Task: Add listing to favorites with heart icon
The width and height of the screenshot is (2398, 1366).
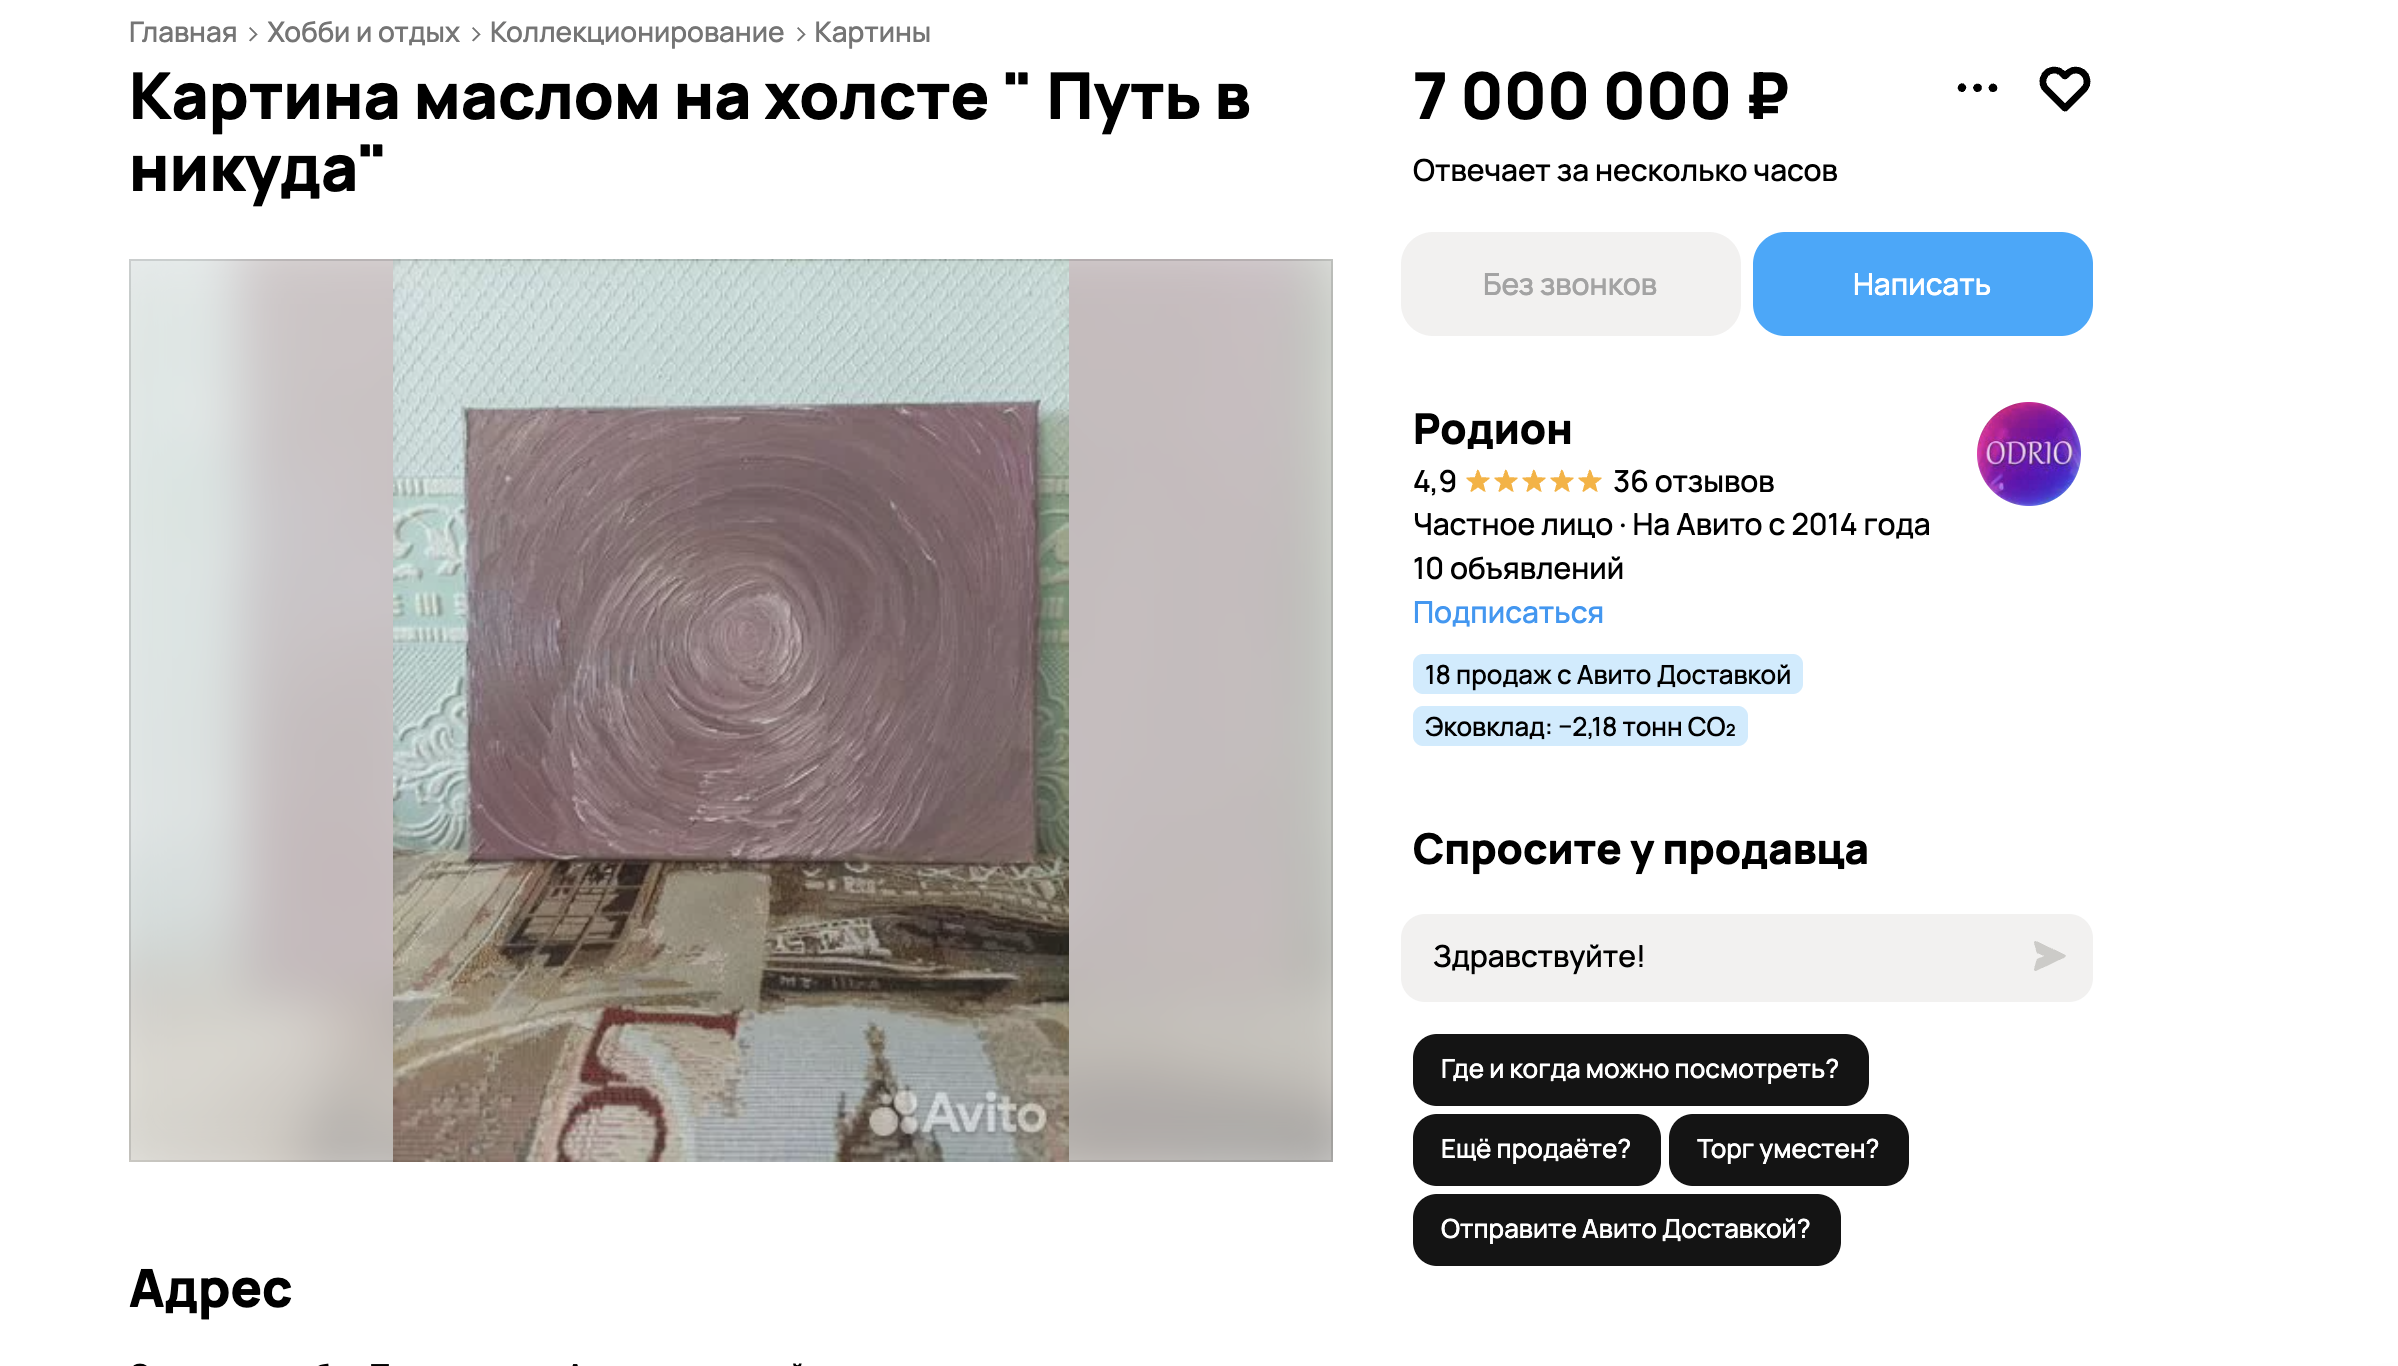Action: (x=2064, y=89)
